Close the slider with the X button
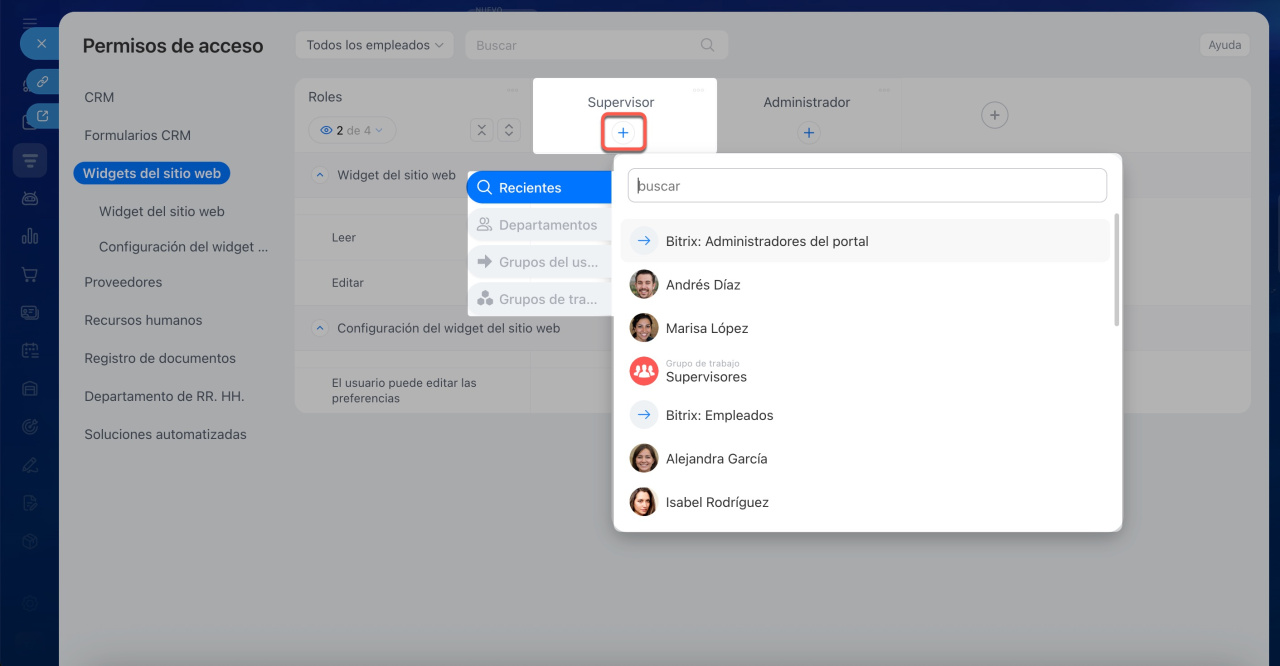Viewport: 1280px width, 666px height. pos(40,44)
